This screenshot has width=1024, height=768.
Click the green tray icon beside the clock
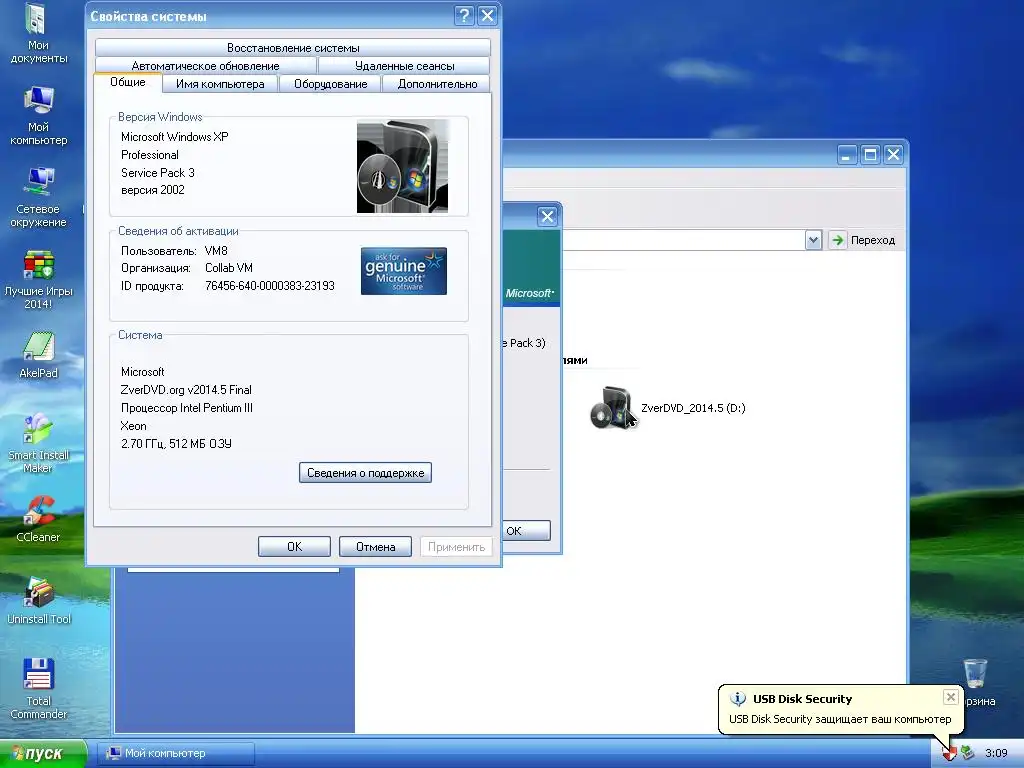pyautogui.click(x=967, y=753)
